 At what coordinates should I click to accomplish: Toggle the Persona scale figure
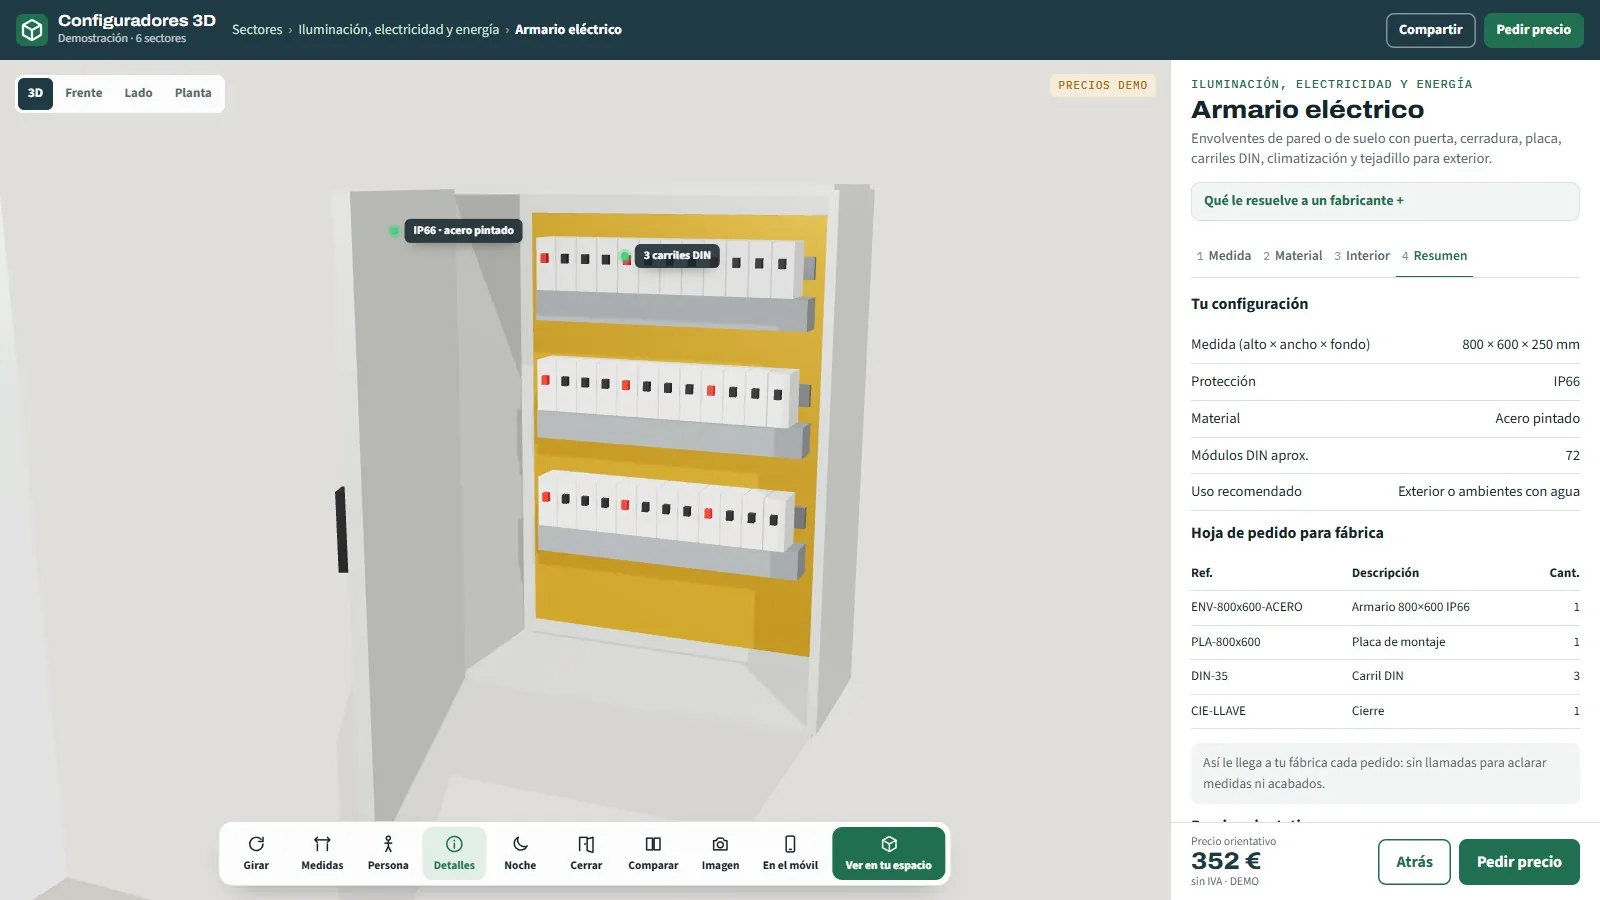[388, 853]
